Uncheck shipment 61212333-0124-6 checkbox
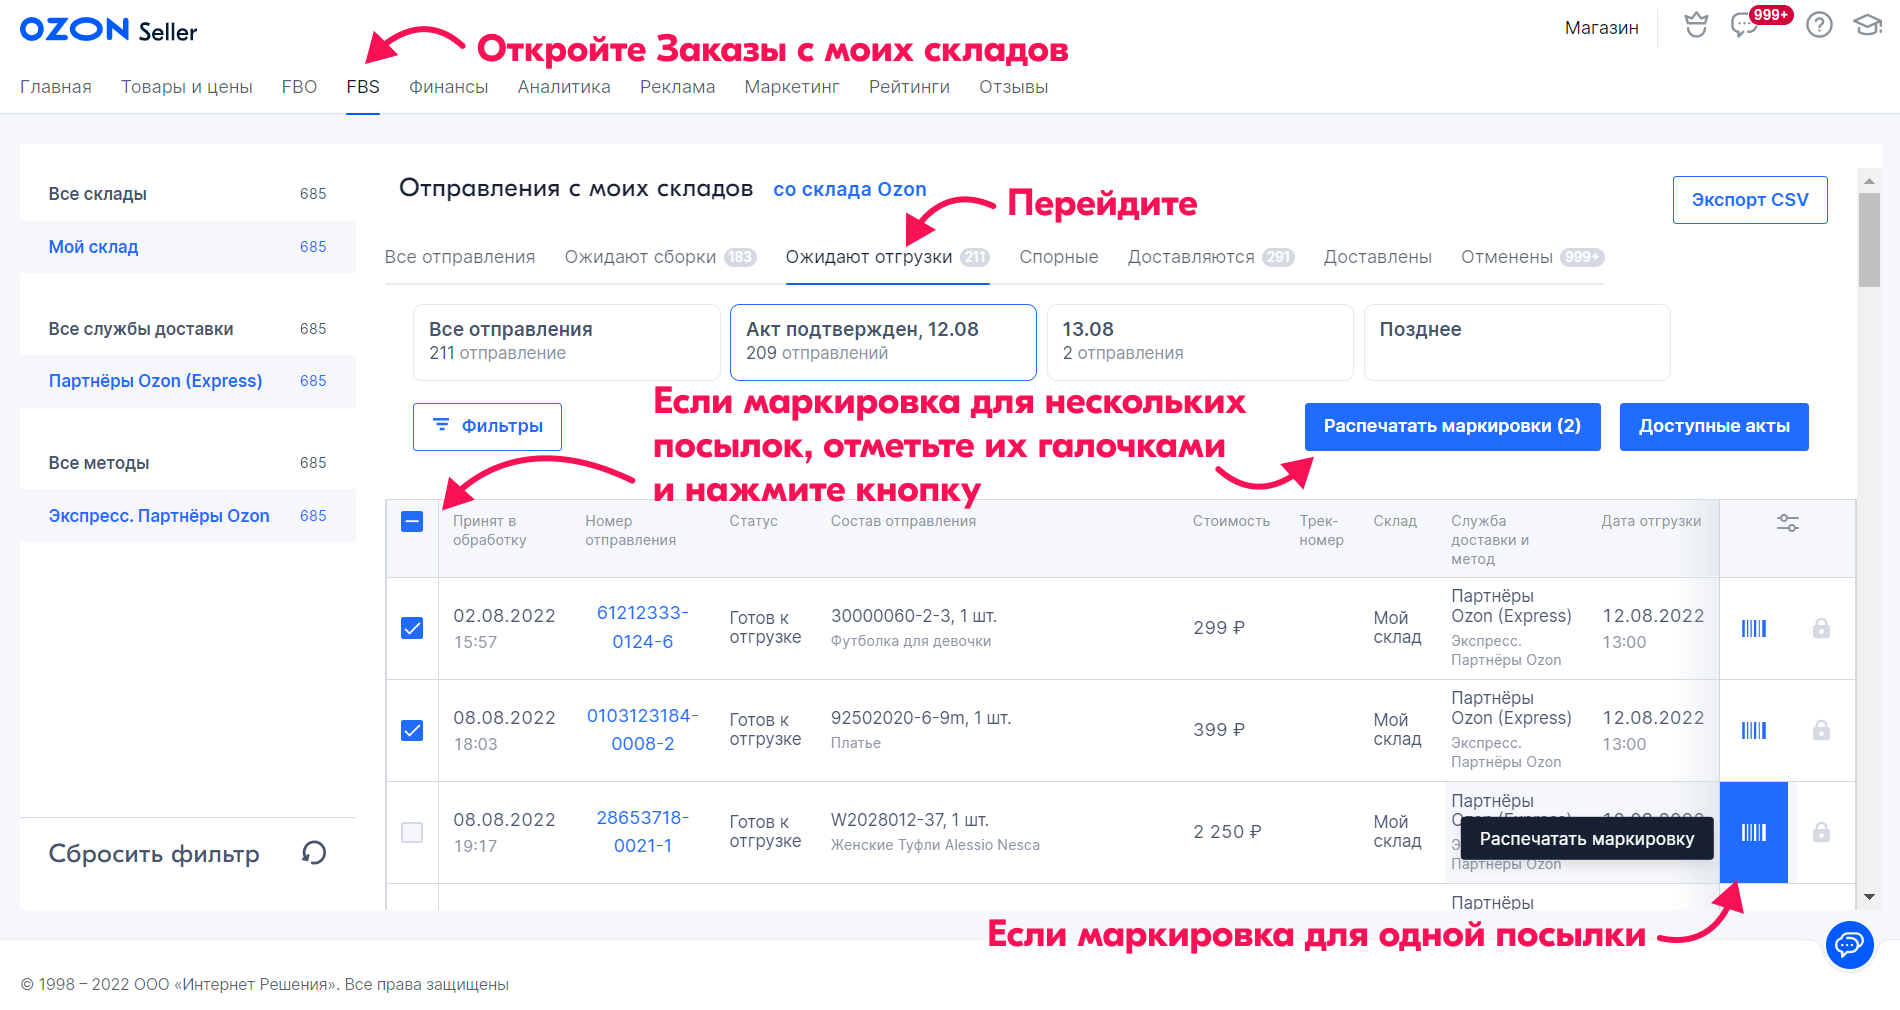Viewport: 1900px width, 1010px height. click(x=412, y=628)
